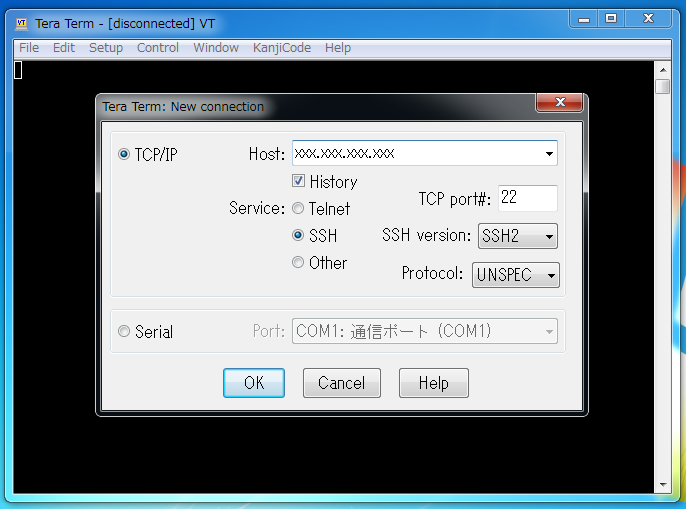The width and height of the screenshot is (686, 509).
Task: Click the TCP port# field
Action: (x=528, y=198)
